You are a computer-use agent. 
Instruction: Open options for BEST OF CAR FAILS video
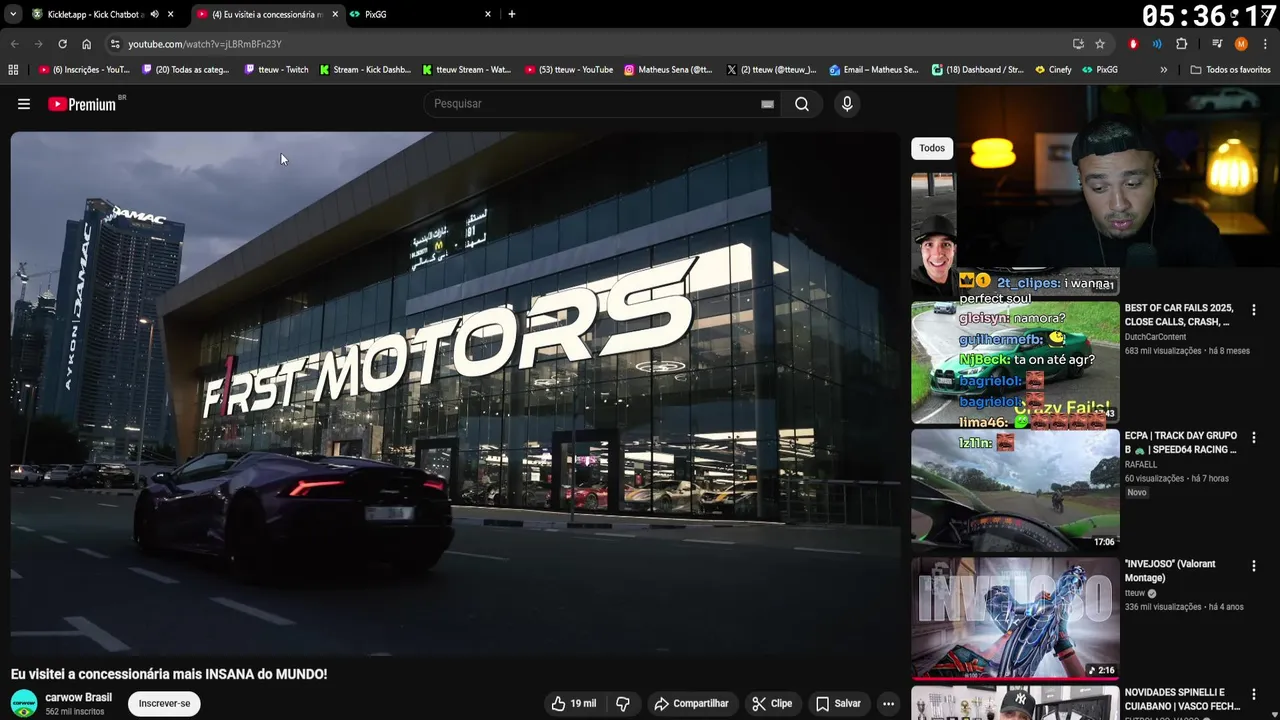click(1254, 310)
